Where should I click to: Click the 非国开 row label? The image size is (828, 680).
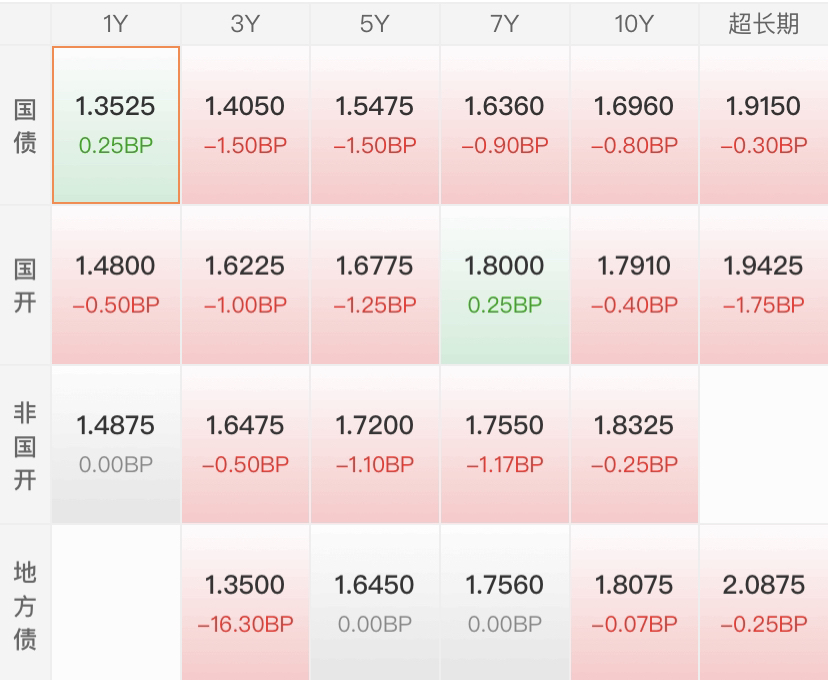point(25,445)
